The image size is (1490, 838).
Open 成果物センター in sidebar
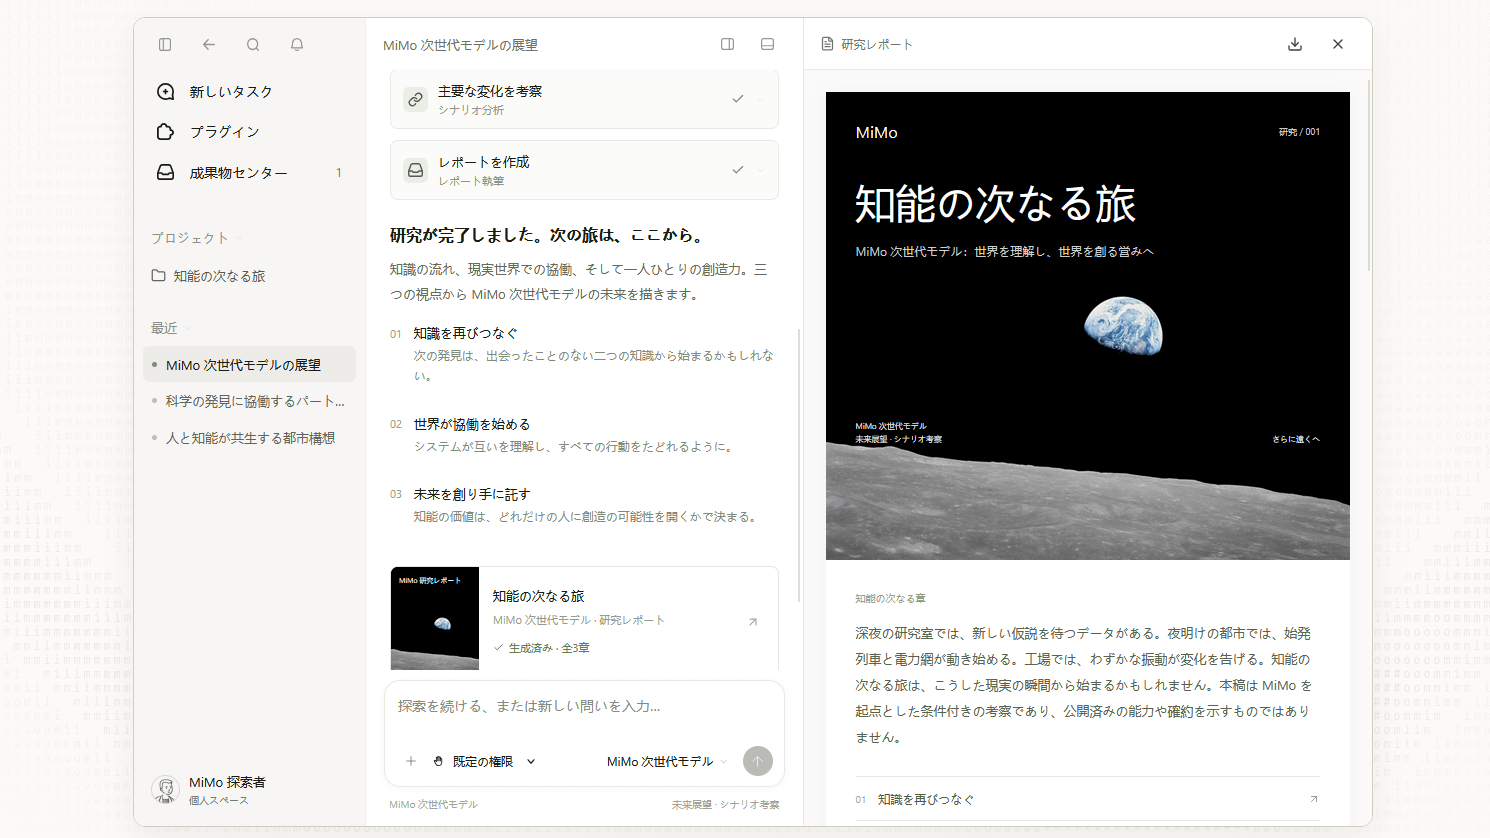[249, 173]
